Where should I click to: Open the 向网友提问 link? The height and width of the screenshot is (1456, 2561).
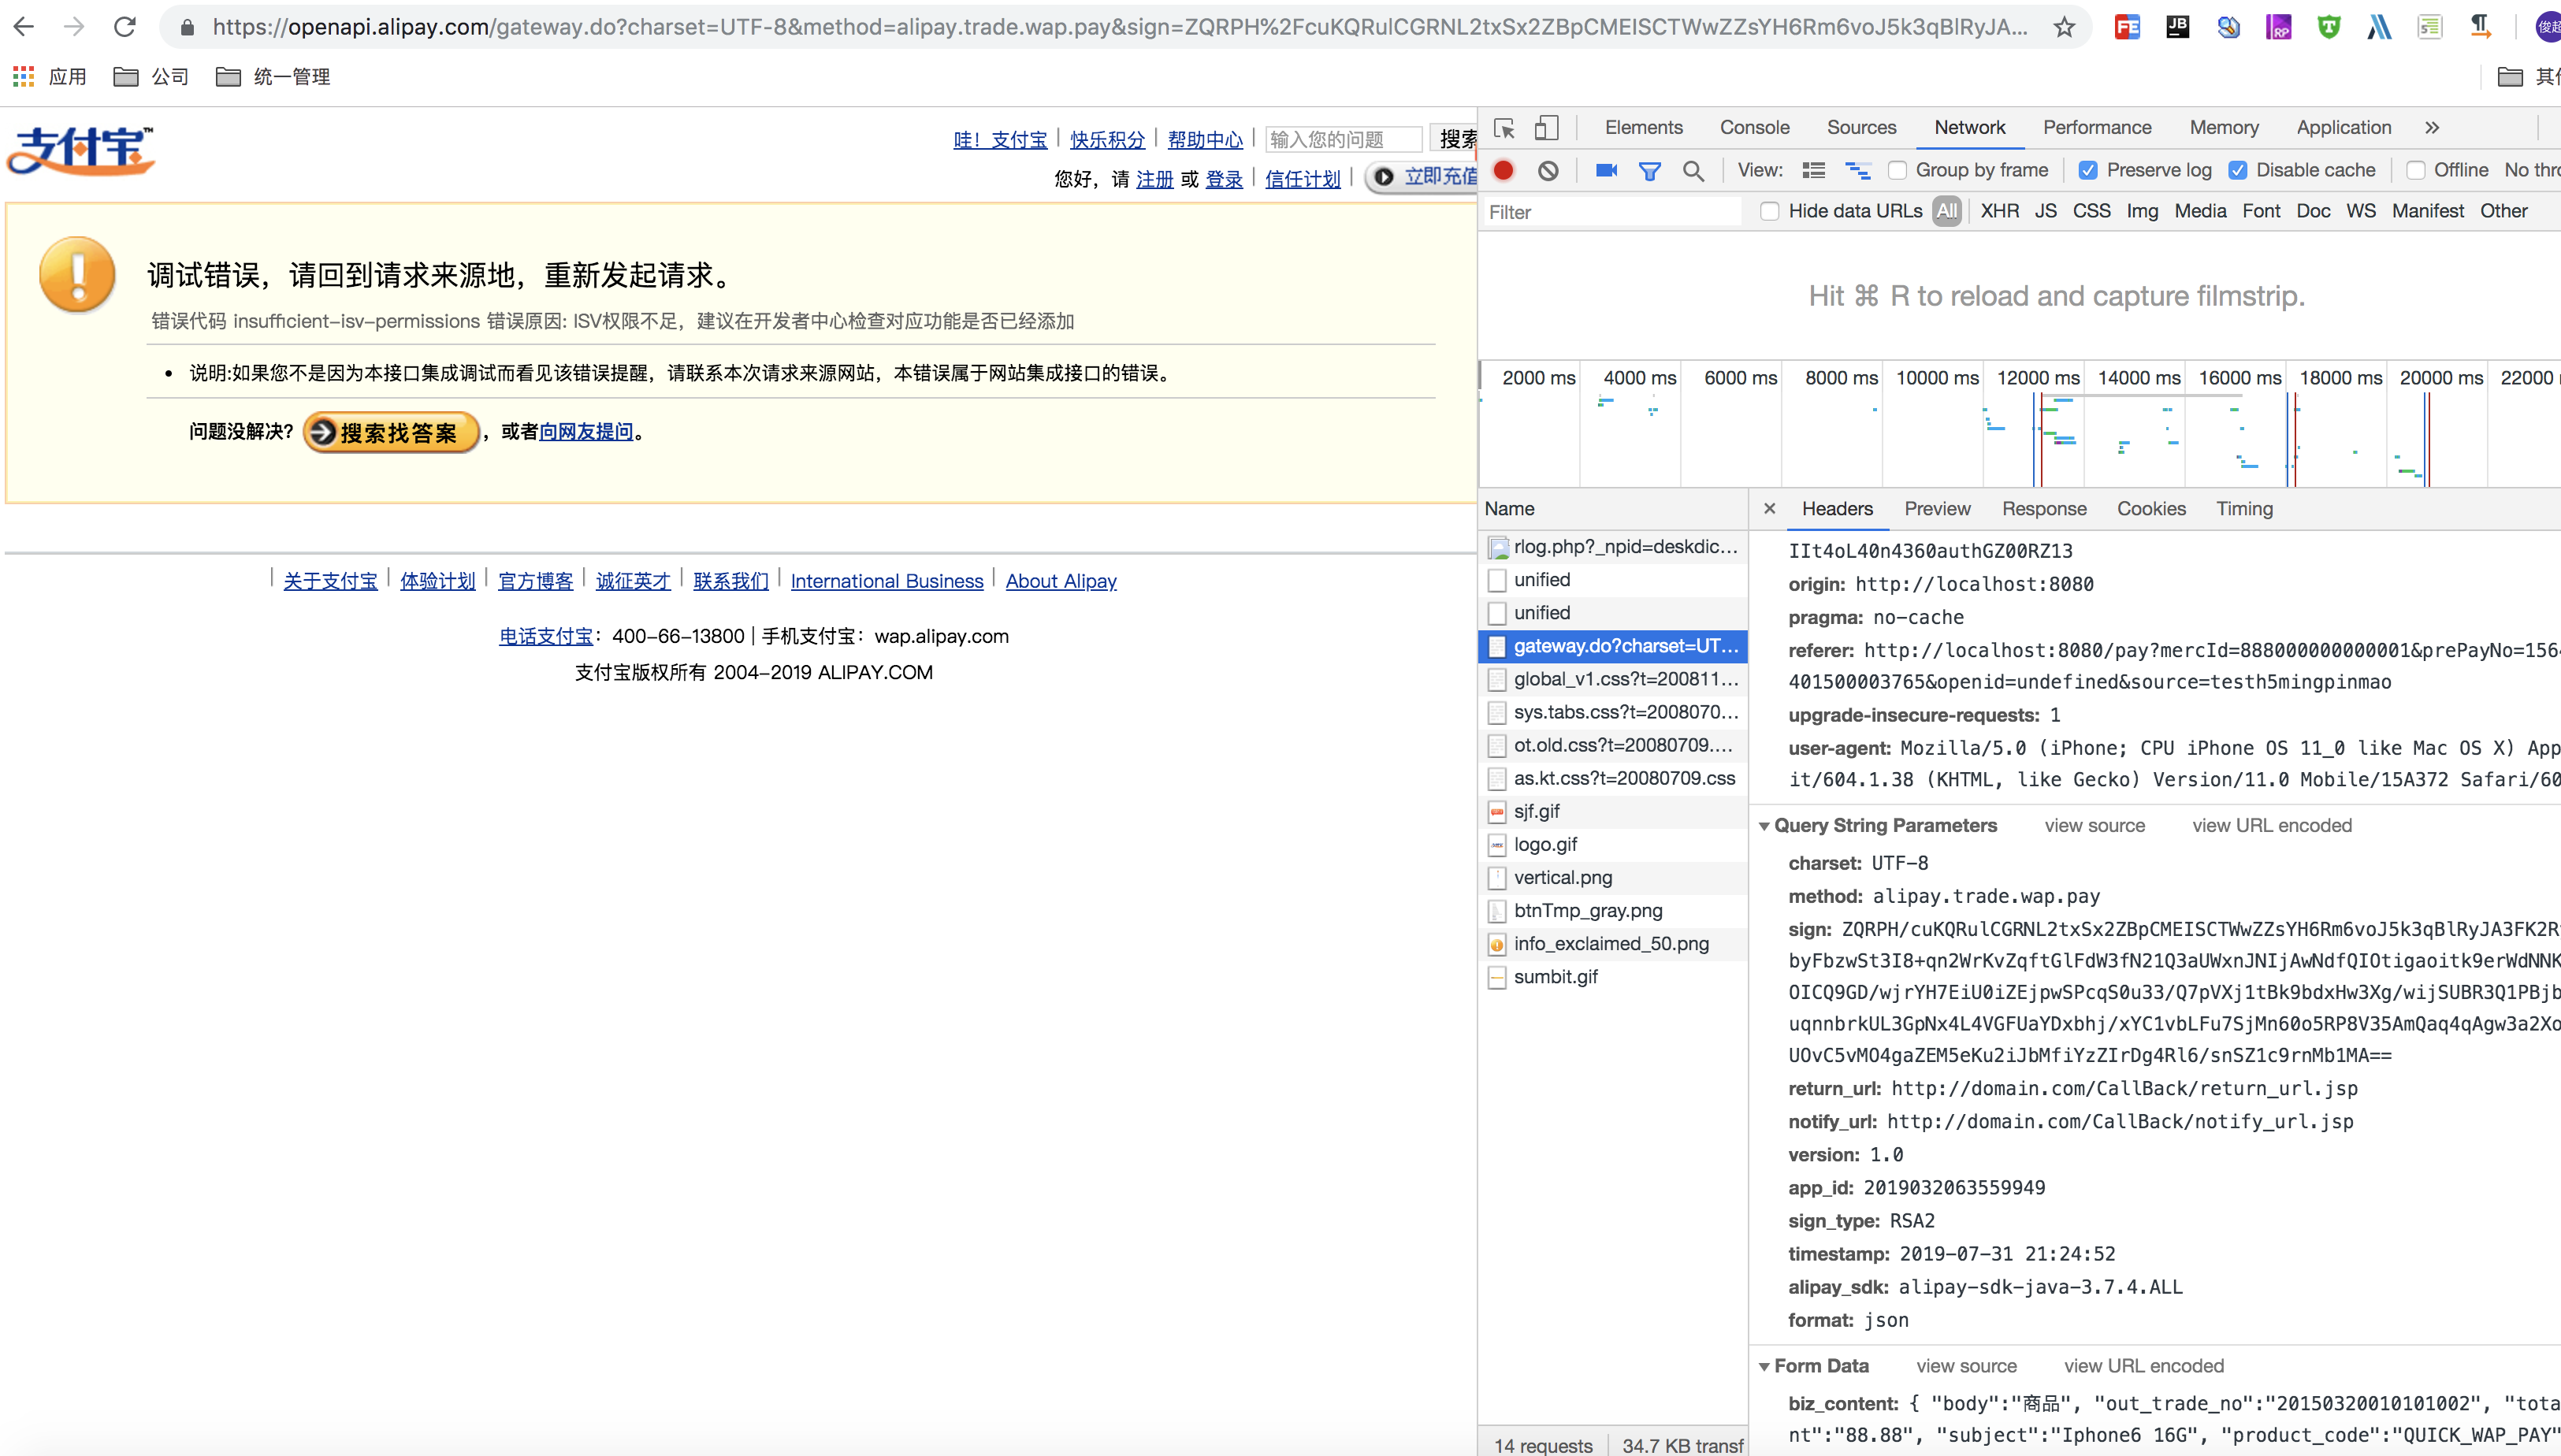pos(586,431)
